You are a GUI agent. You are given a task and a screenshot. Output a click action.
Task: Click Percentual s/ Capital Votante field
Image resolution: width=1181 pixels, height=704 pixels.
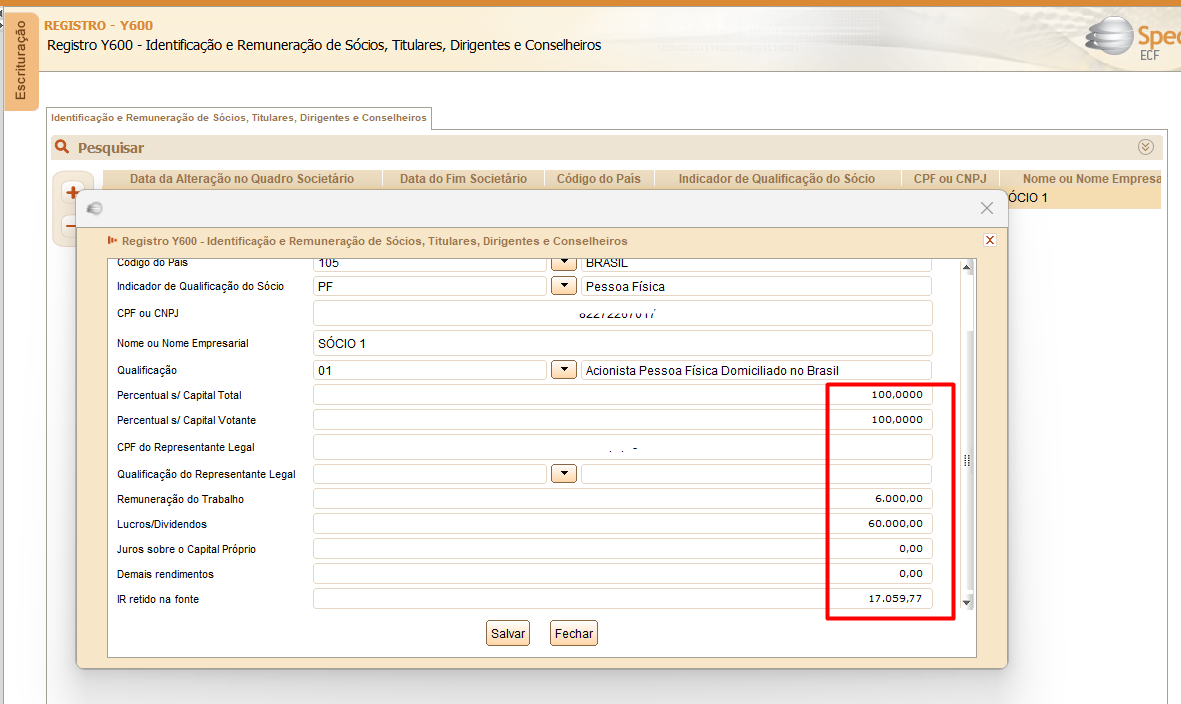pyautogui.click(x=622, y=419)
